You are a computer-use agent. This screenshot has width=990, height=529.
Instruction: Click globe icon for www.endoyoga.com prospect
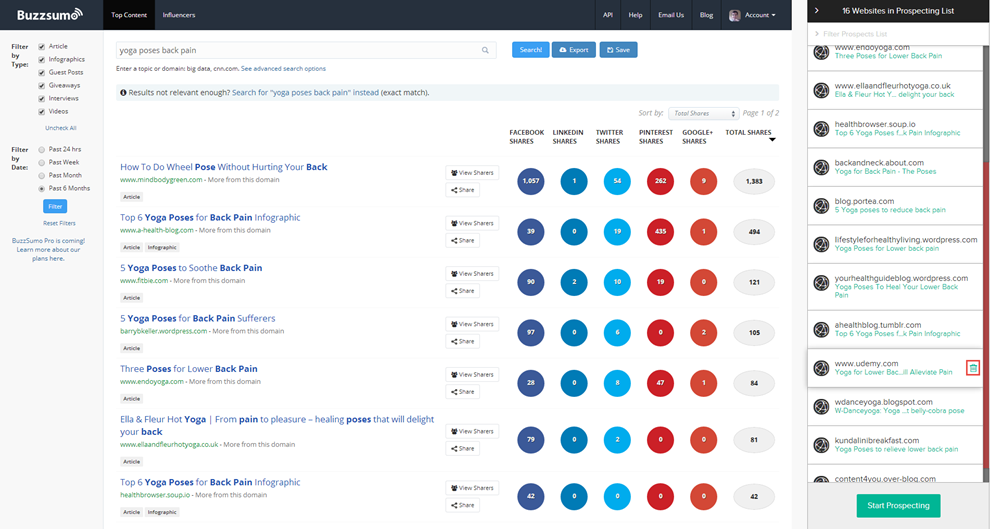pyautogui.click(x=821, y=52)
